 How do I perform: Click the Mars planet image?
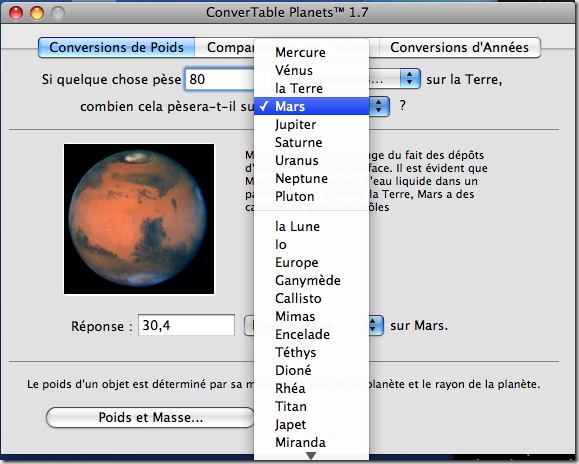(x=139, y=219)
